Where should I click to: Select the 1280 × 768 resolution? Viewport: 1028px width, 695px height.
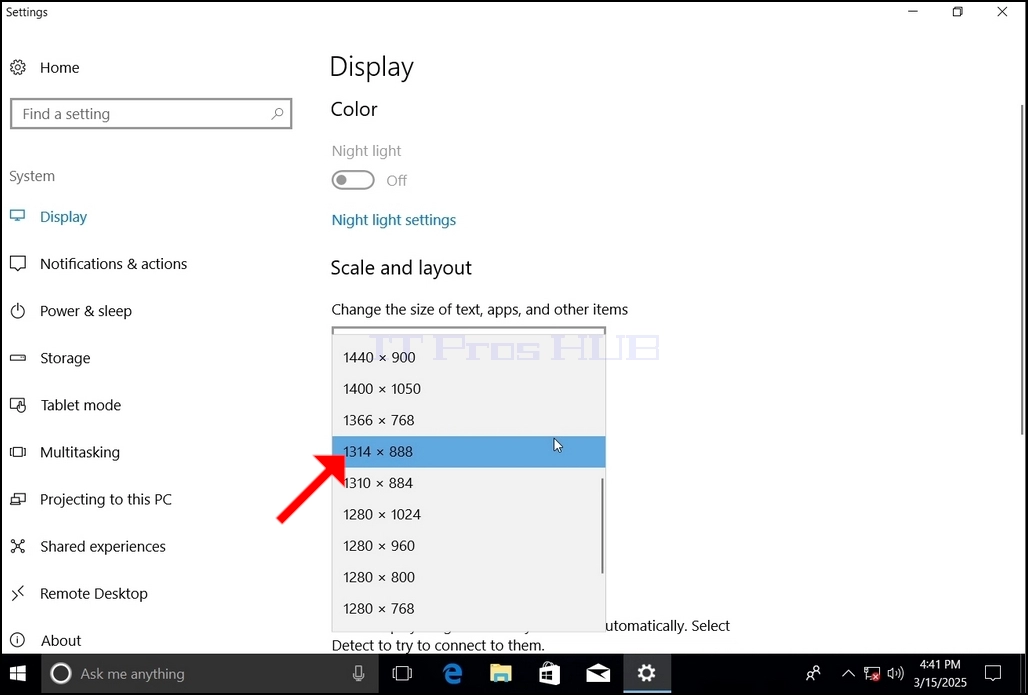coord(469,609)
